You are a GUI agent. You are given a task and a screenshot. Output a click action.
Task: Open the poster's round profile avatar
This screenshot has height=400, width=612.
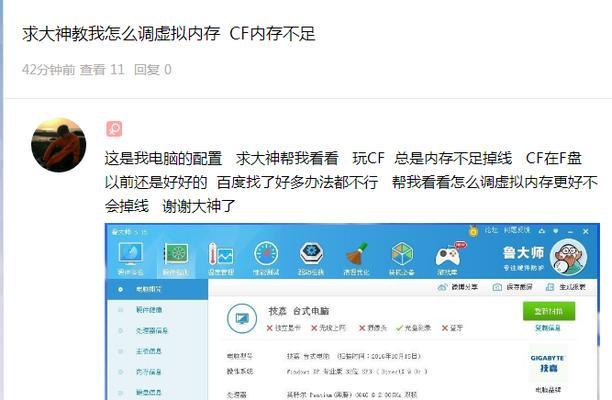[x=59, y=145]
